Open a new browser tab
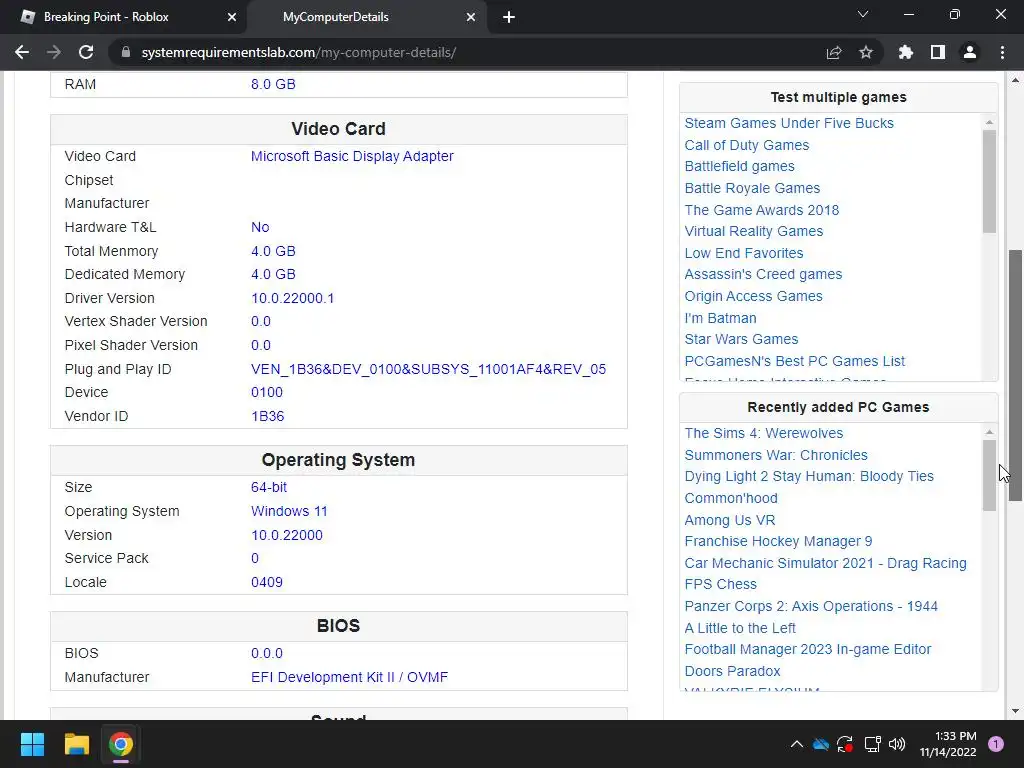 coord(509,17)
